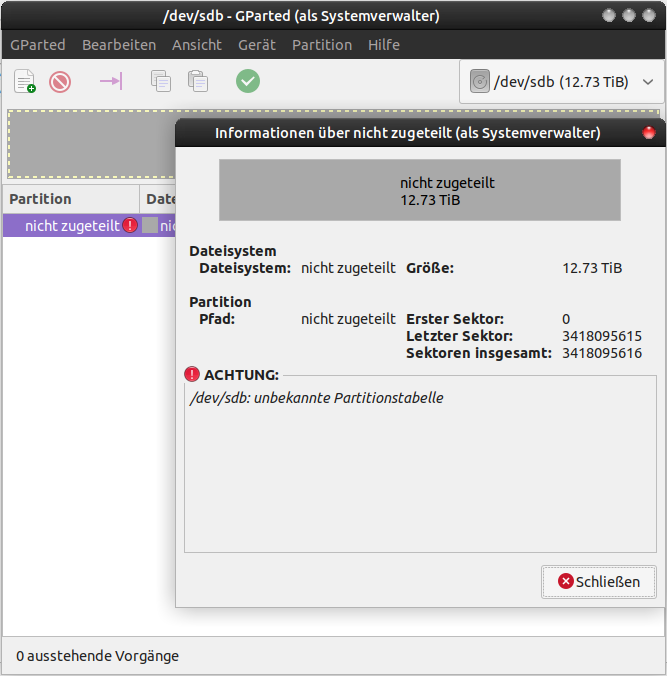Click the Erster Sektor value 0
This screenshot has height=676, width=667.
[x=566, y=319]
